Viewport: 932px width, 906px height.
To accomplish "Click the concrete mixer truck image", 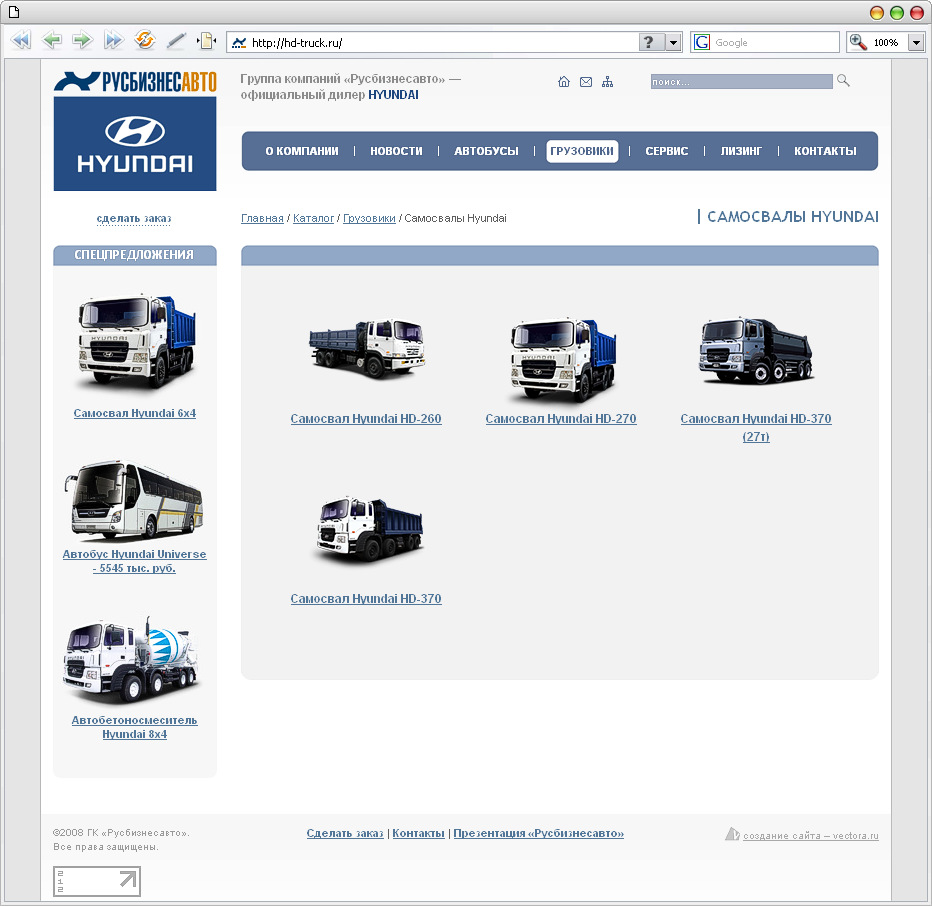I will pos(130,660).
